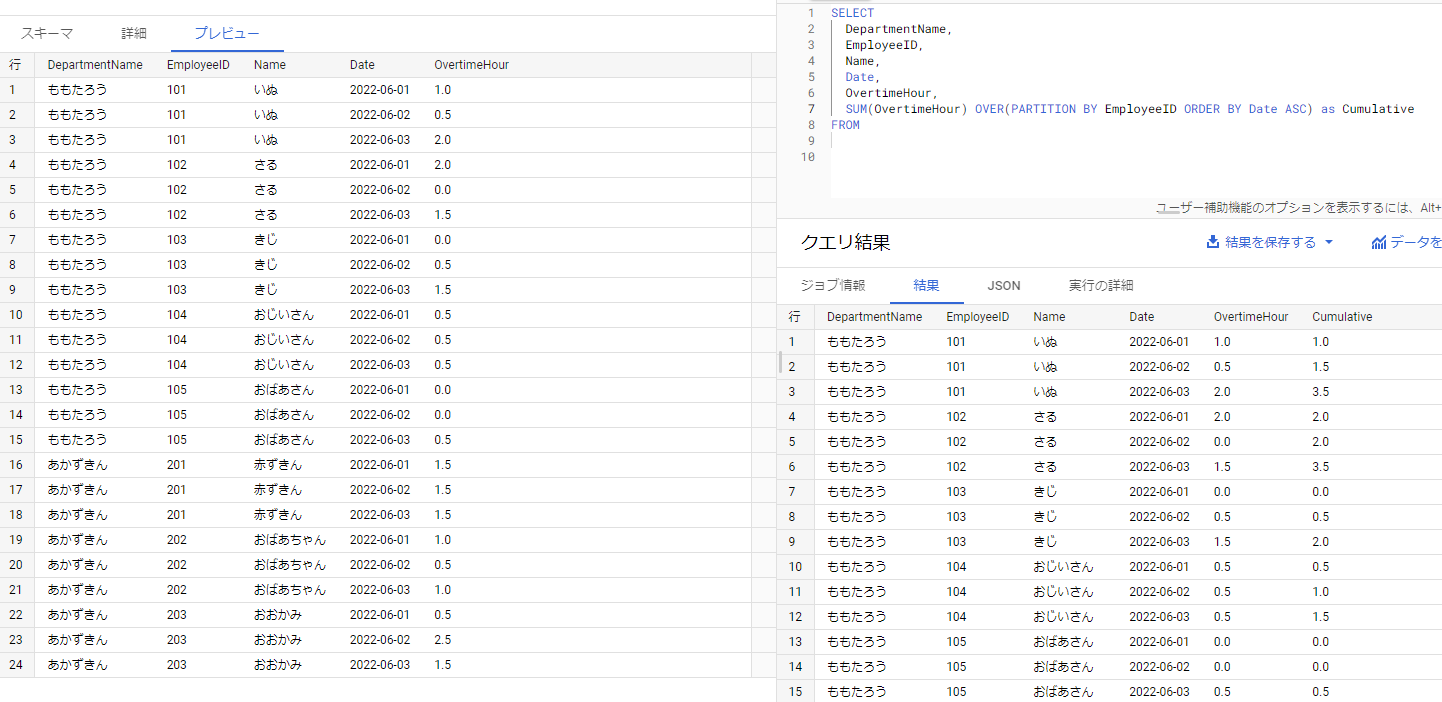Screen dimensions: 1442x702
Task: Click the Name header in preview table
Action: (270, 65)
